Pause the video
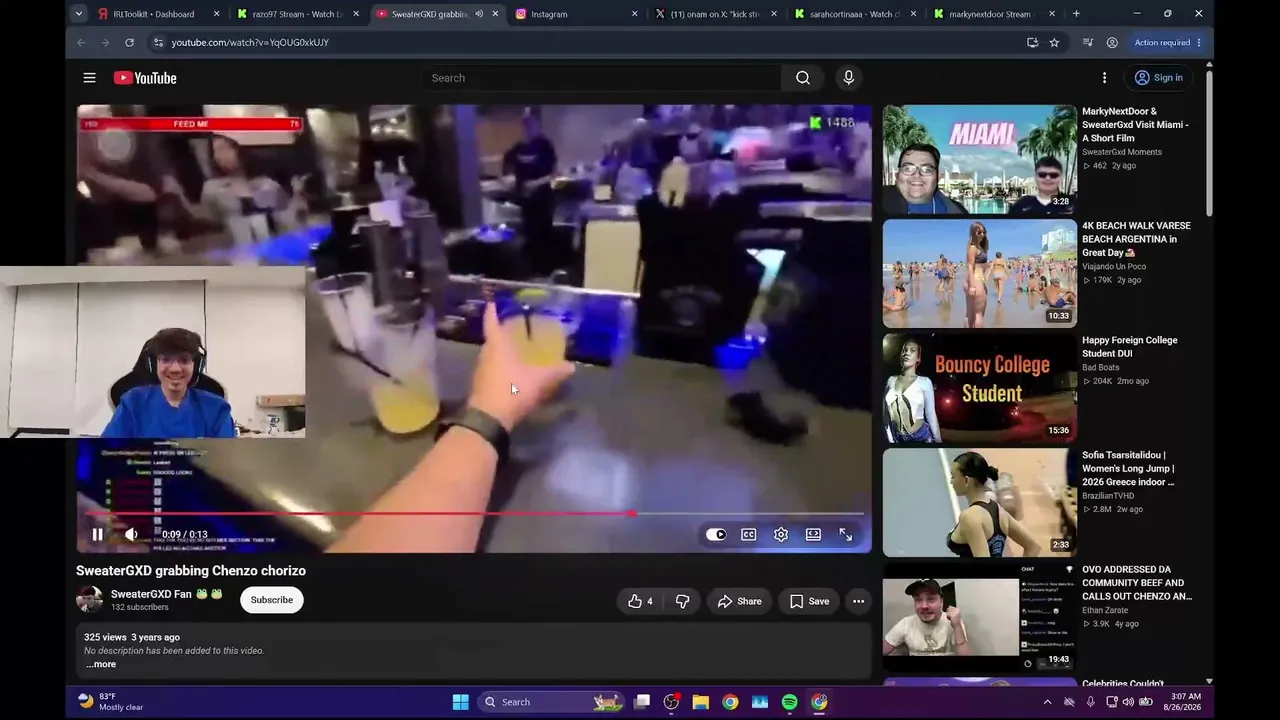 click(x=97, y=535)
